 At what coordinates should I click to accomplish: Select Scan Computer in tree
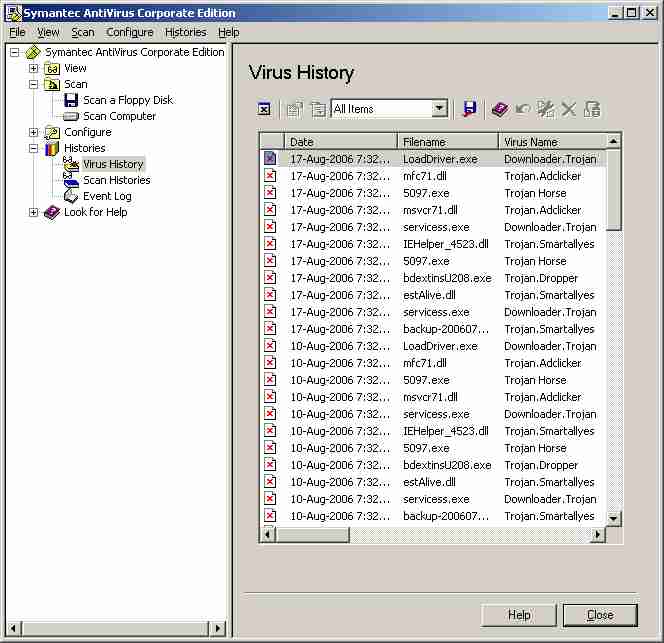119,116
